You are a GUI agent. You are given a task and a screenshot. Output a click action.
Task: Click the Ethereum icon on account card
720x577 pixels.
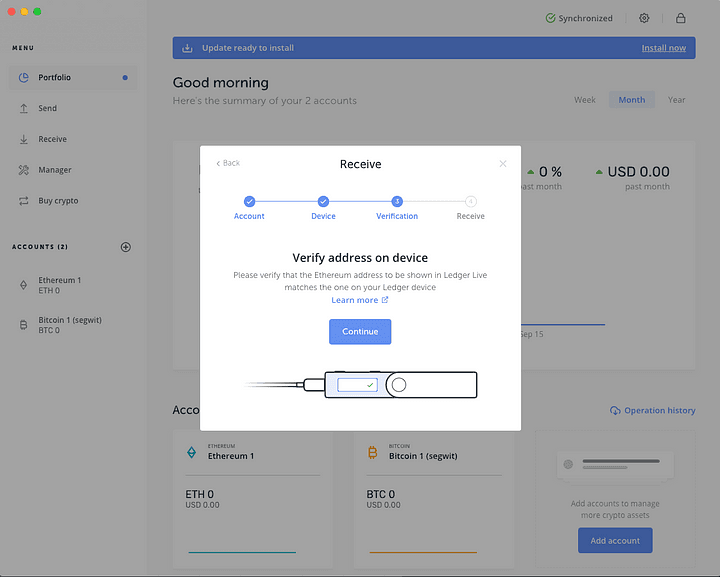pos(191,452)
